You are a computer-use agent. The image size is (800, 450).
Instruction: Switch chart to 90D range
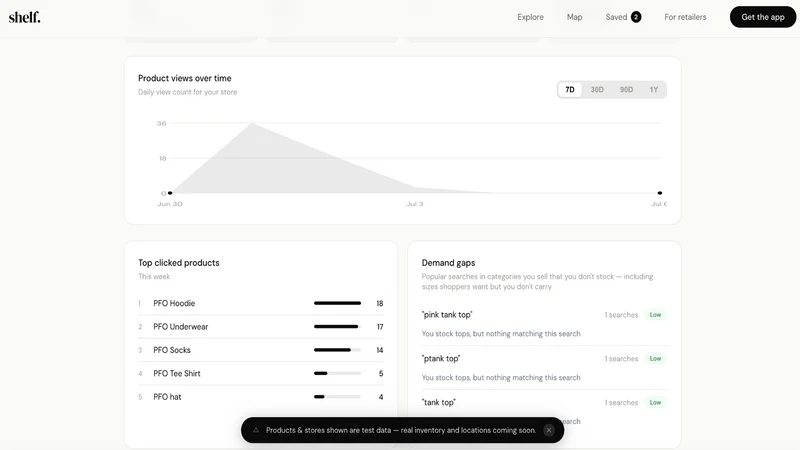626,90
